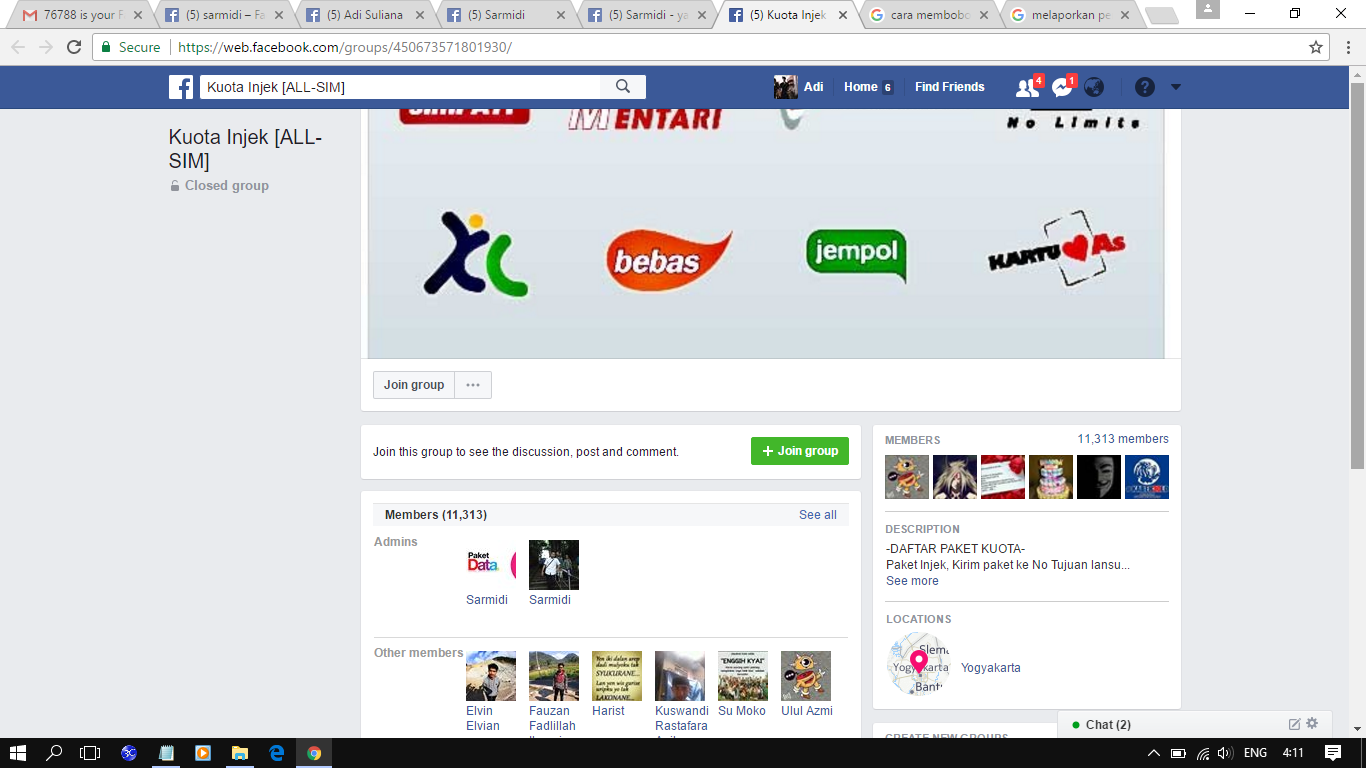Go to the Facebook home logo
Viewport: 1366px width, 768px height.
pyautogui.click(x=181, y=87)
